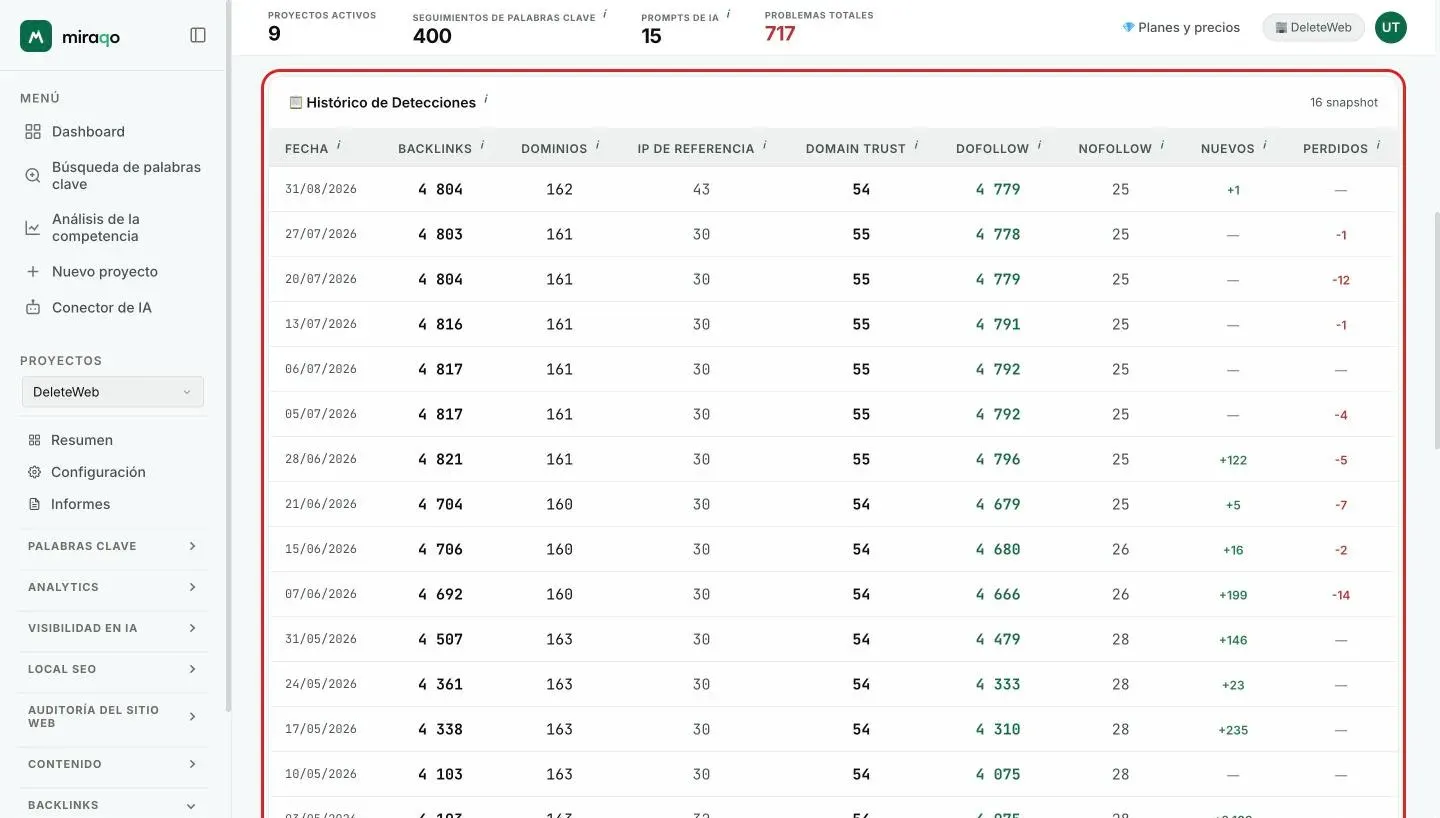Go to Resumen page
The image size is (1440, 818).
click(x=82, y=440)
